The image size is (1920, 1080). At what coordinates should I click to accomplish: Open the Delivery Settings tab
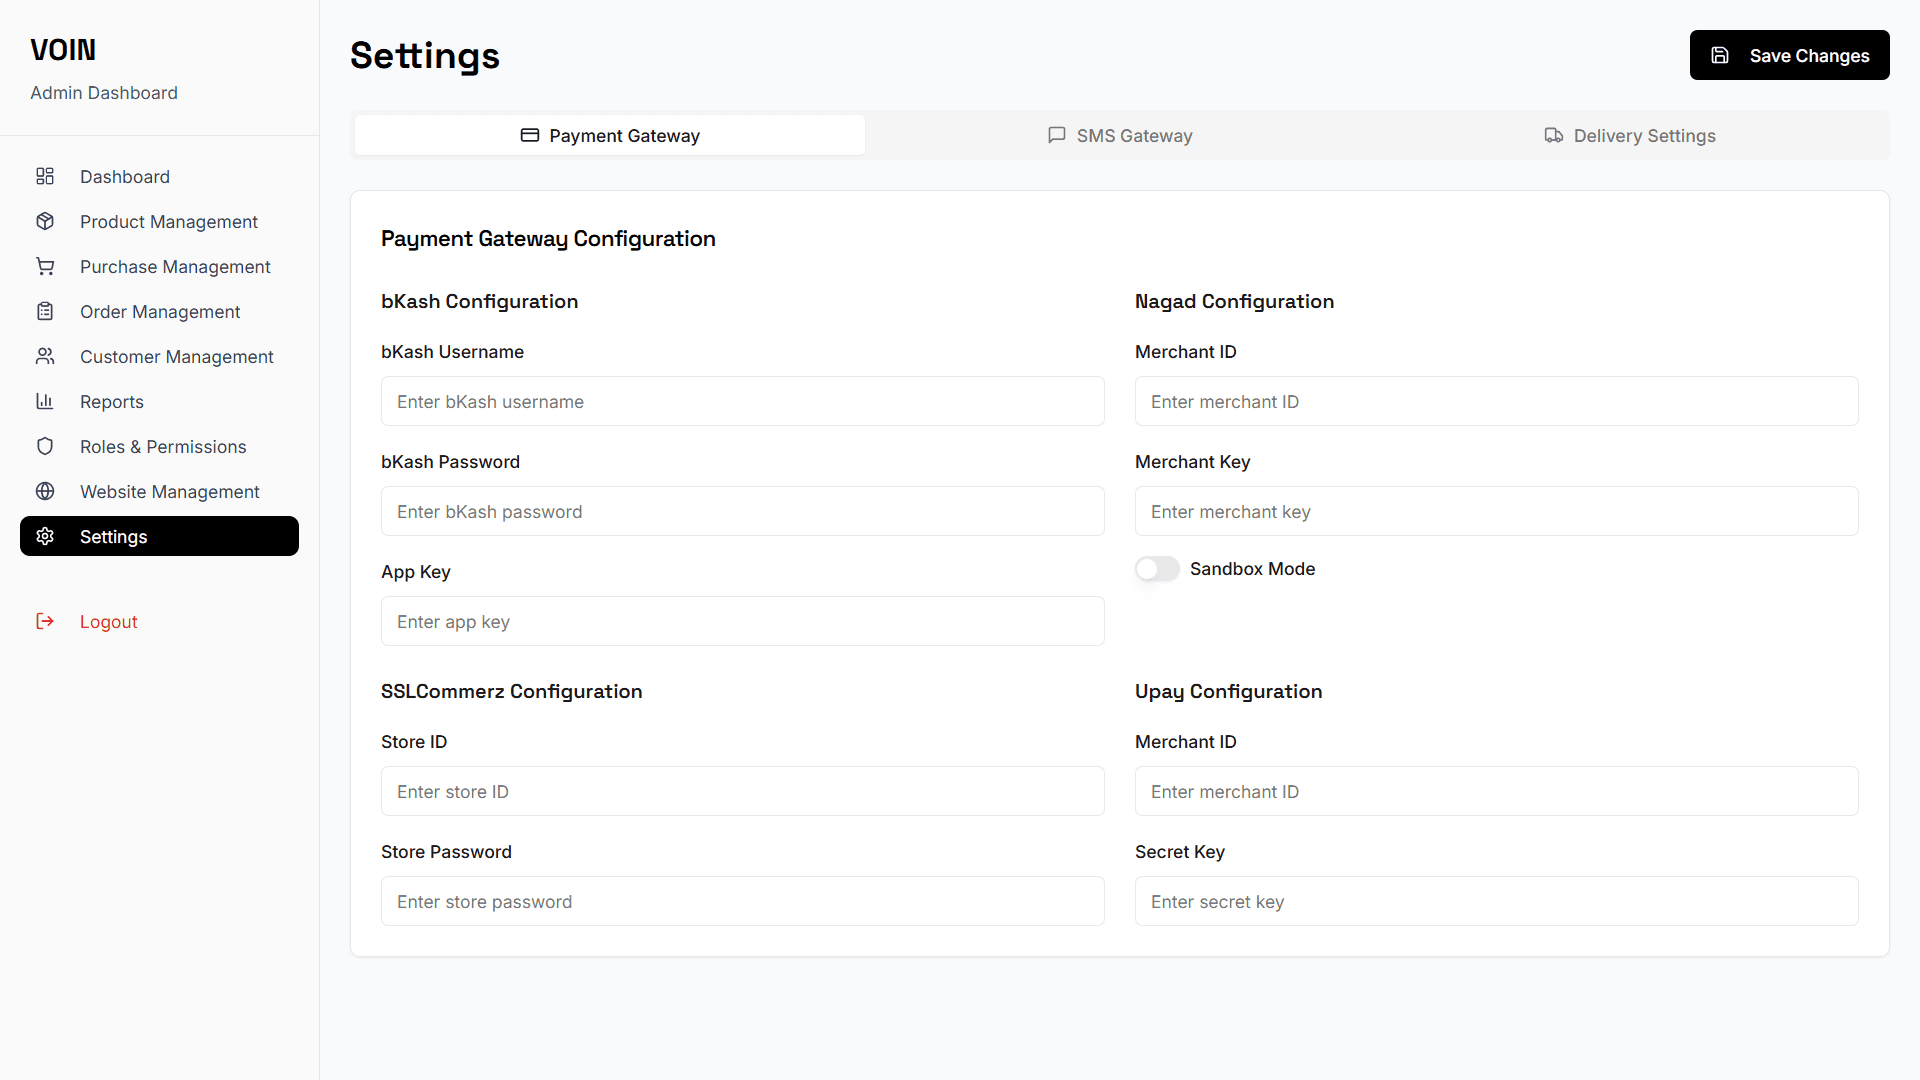1629,136
